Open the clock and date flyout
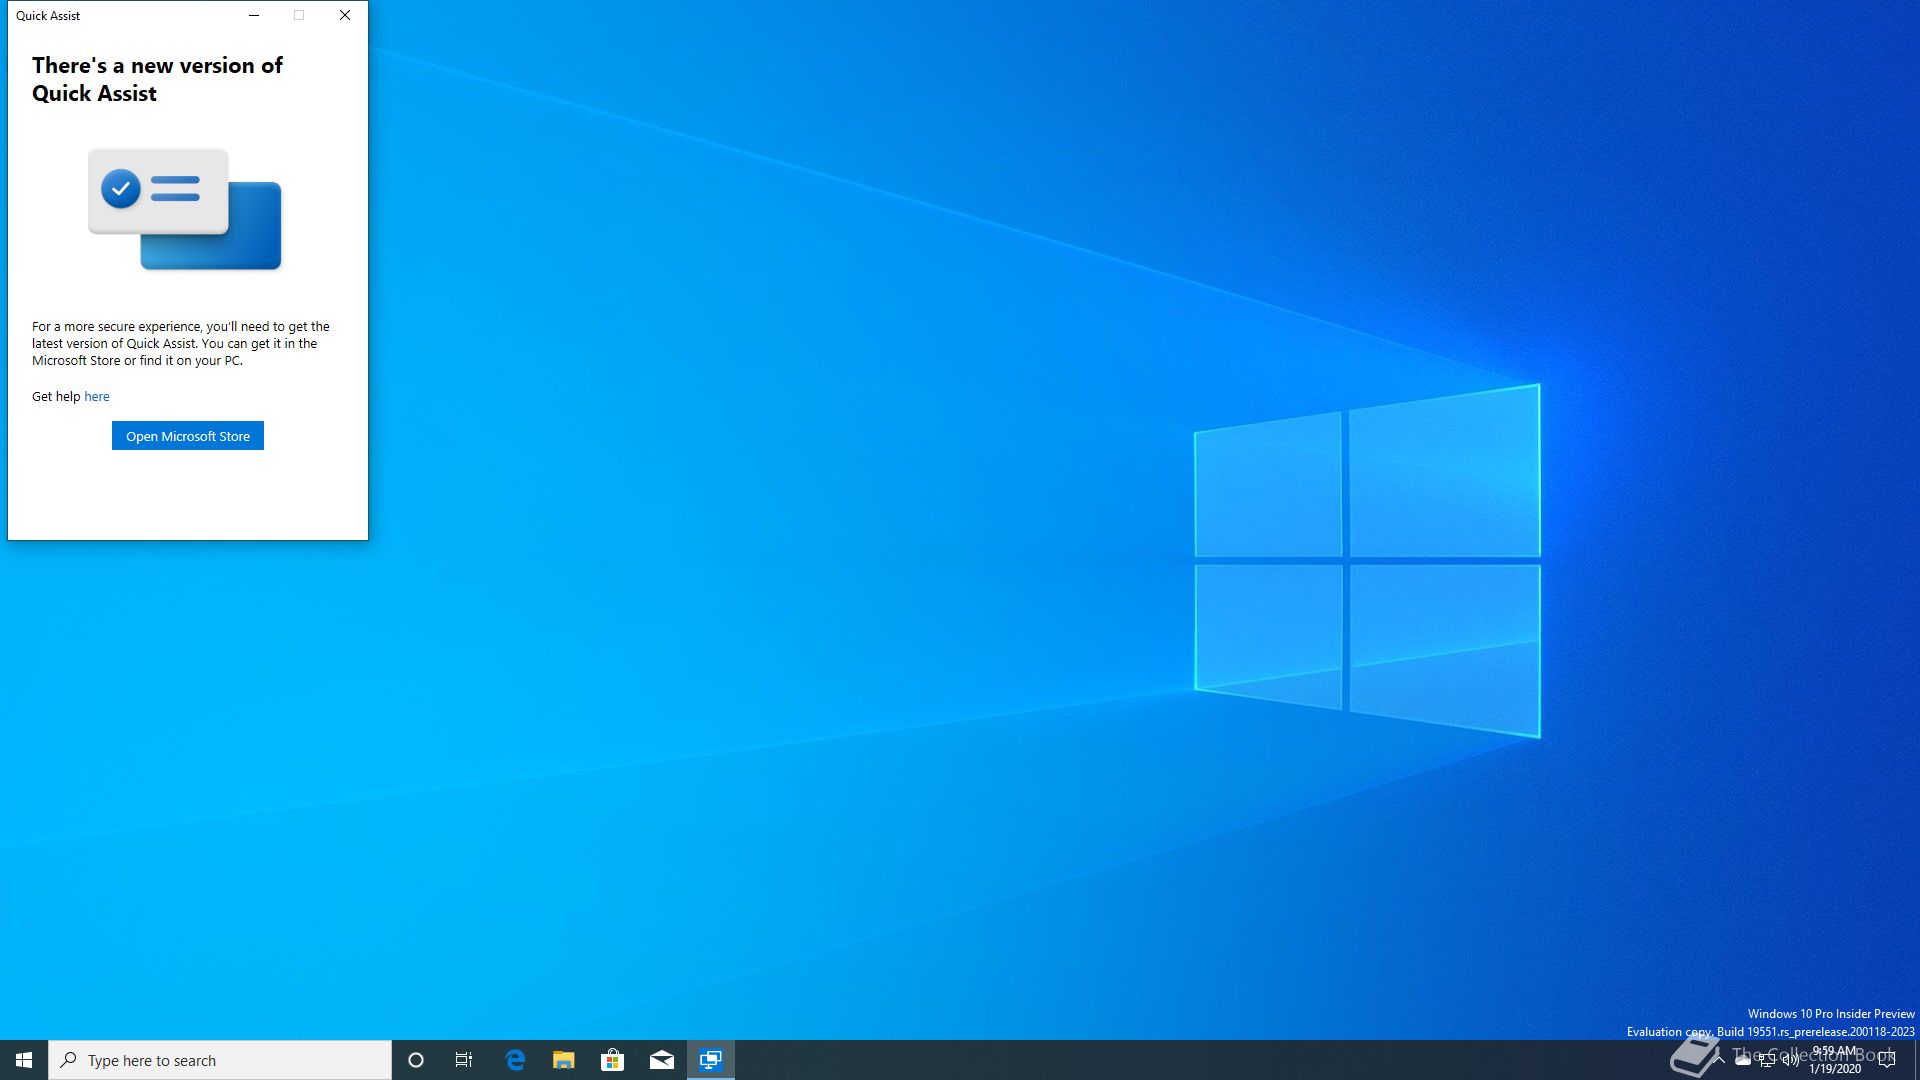This screenshot has width=1920, height=1080. pyautogui.click(x=1835, y=1060)
